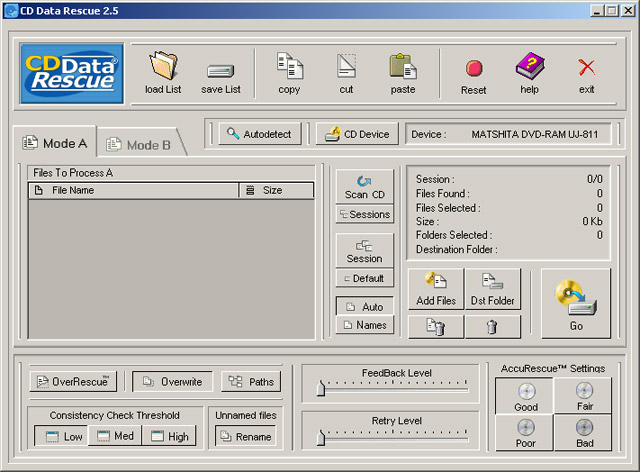This screenshot has width=640, height=472.
Task: Select Low consistency check threshold
Action: pos(61,436)
